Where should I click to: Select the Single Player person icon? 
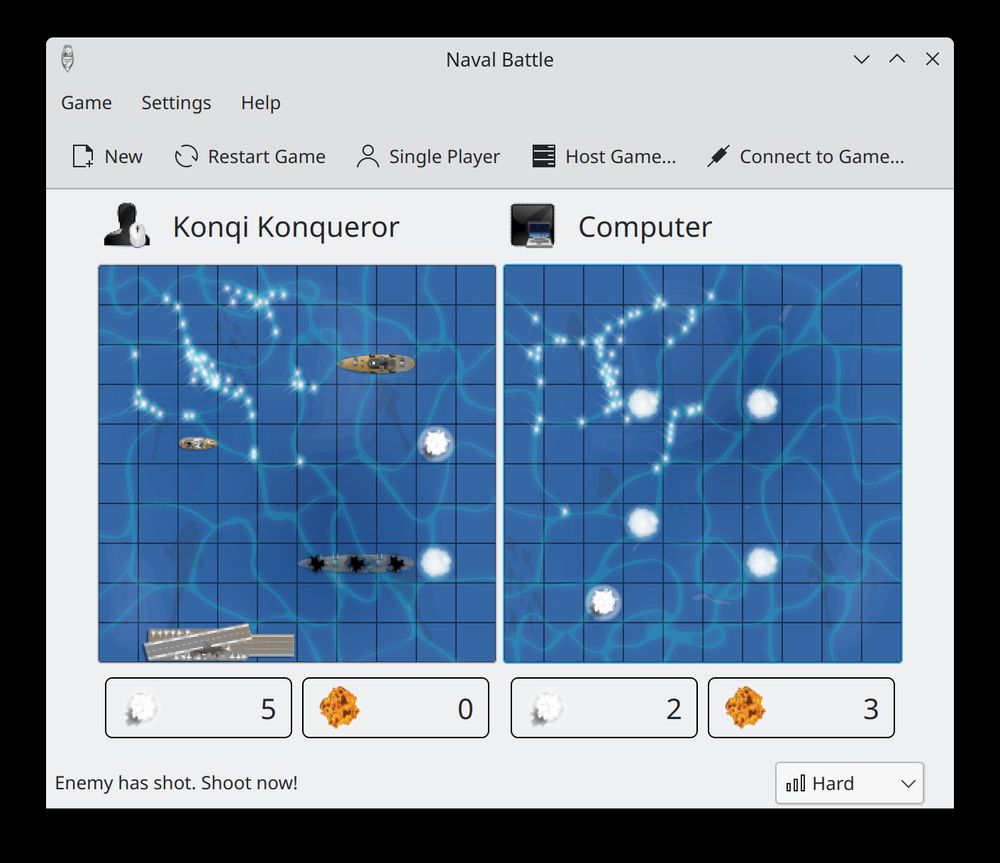pos(366,156)
